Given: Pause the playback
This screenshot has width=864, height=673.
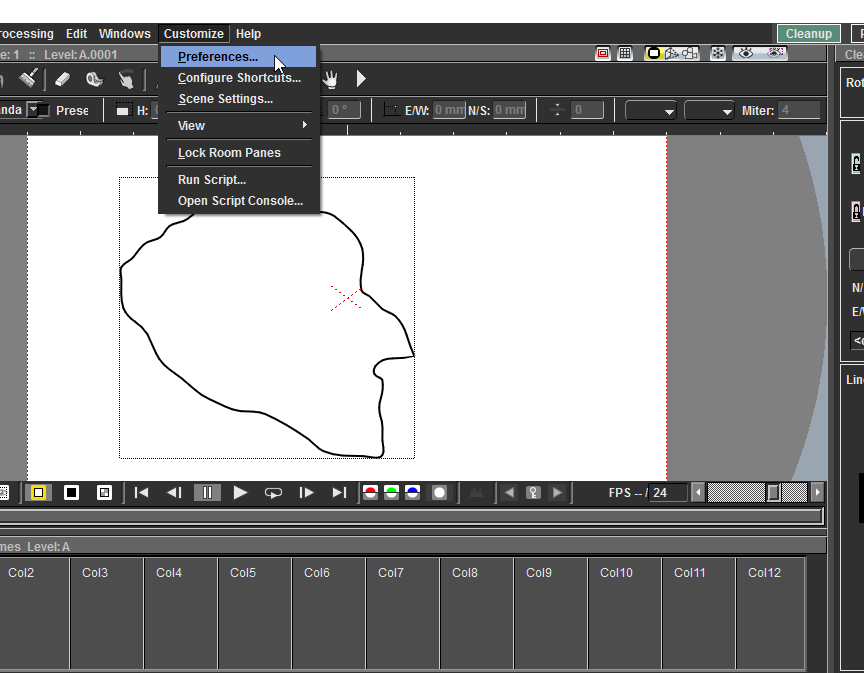Looking at the screenshot, I should click(x=207, y=492).
